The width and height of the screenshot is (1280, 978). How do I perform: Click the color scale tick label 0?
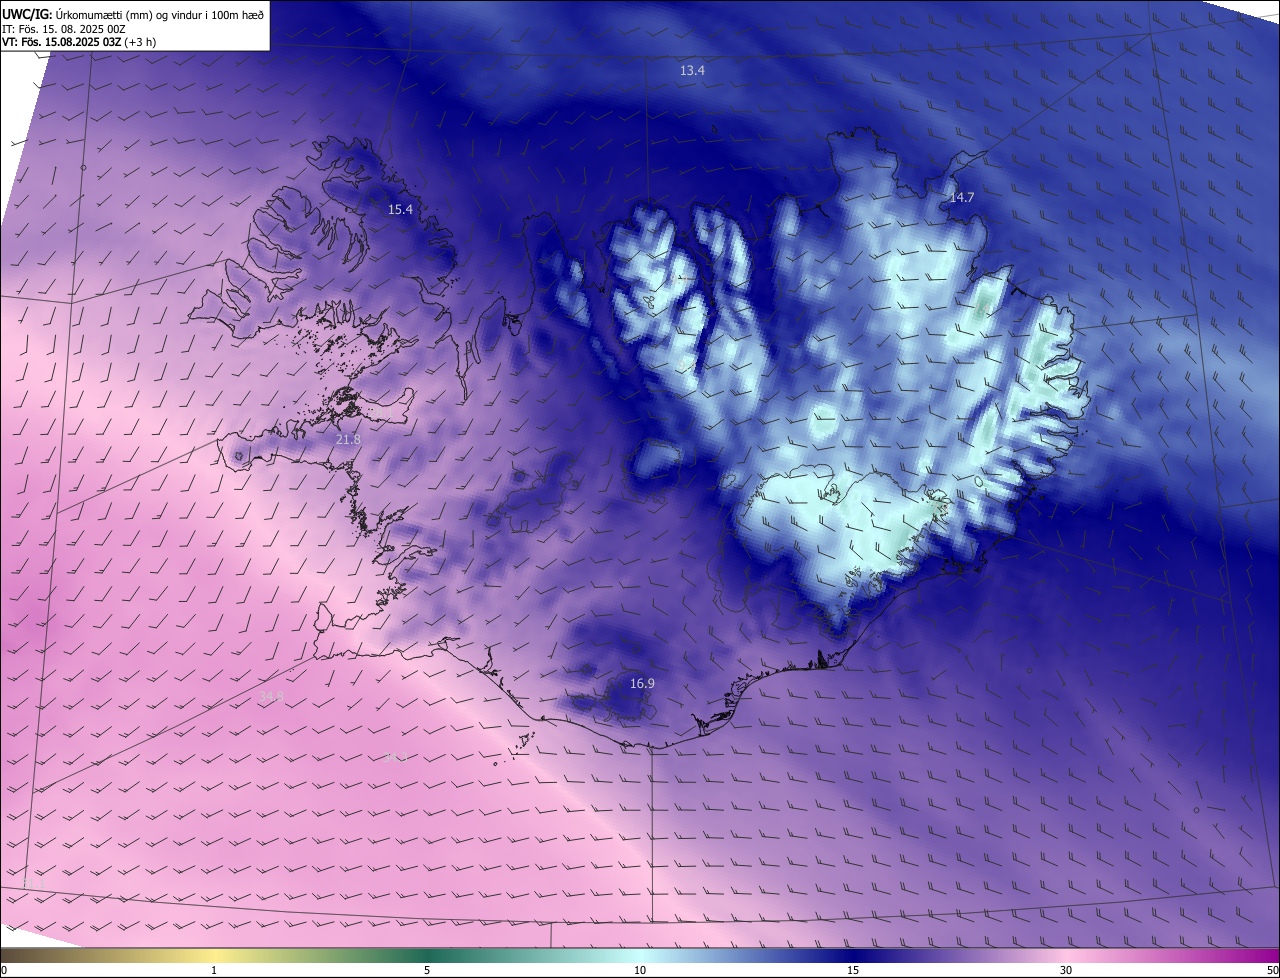tap(4, 970)
